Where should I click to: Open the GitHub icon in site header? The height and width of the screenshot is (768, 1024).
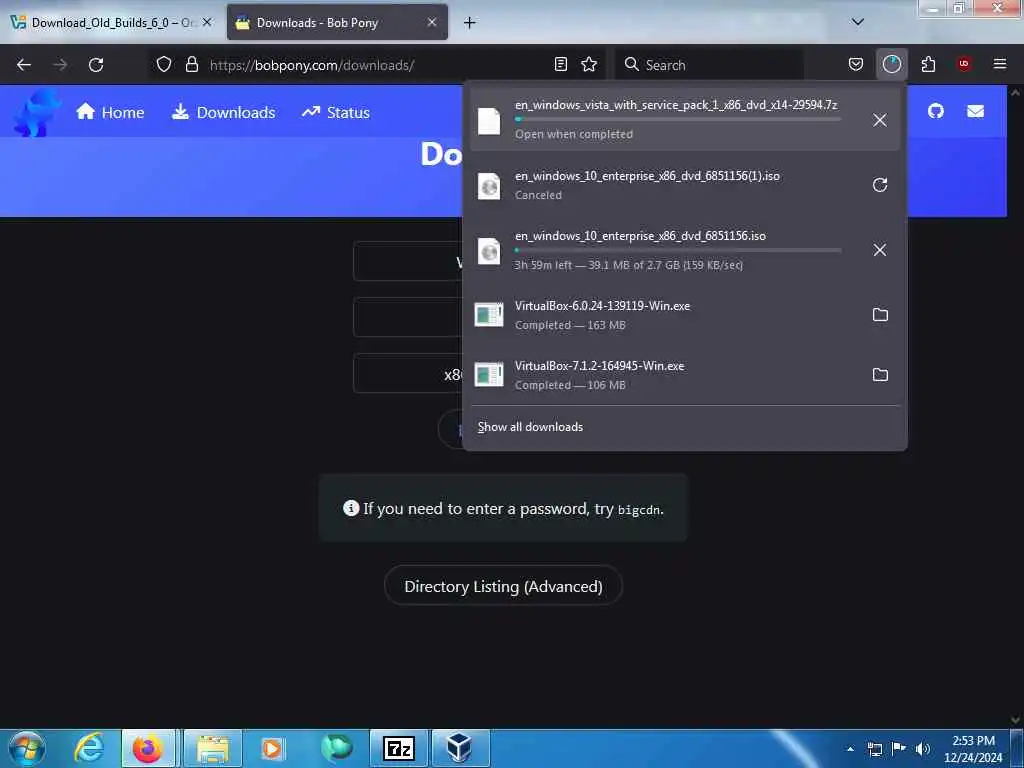(x=936, y=111)
